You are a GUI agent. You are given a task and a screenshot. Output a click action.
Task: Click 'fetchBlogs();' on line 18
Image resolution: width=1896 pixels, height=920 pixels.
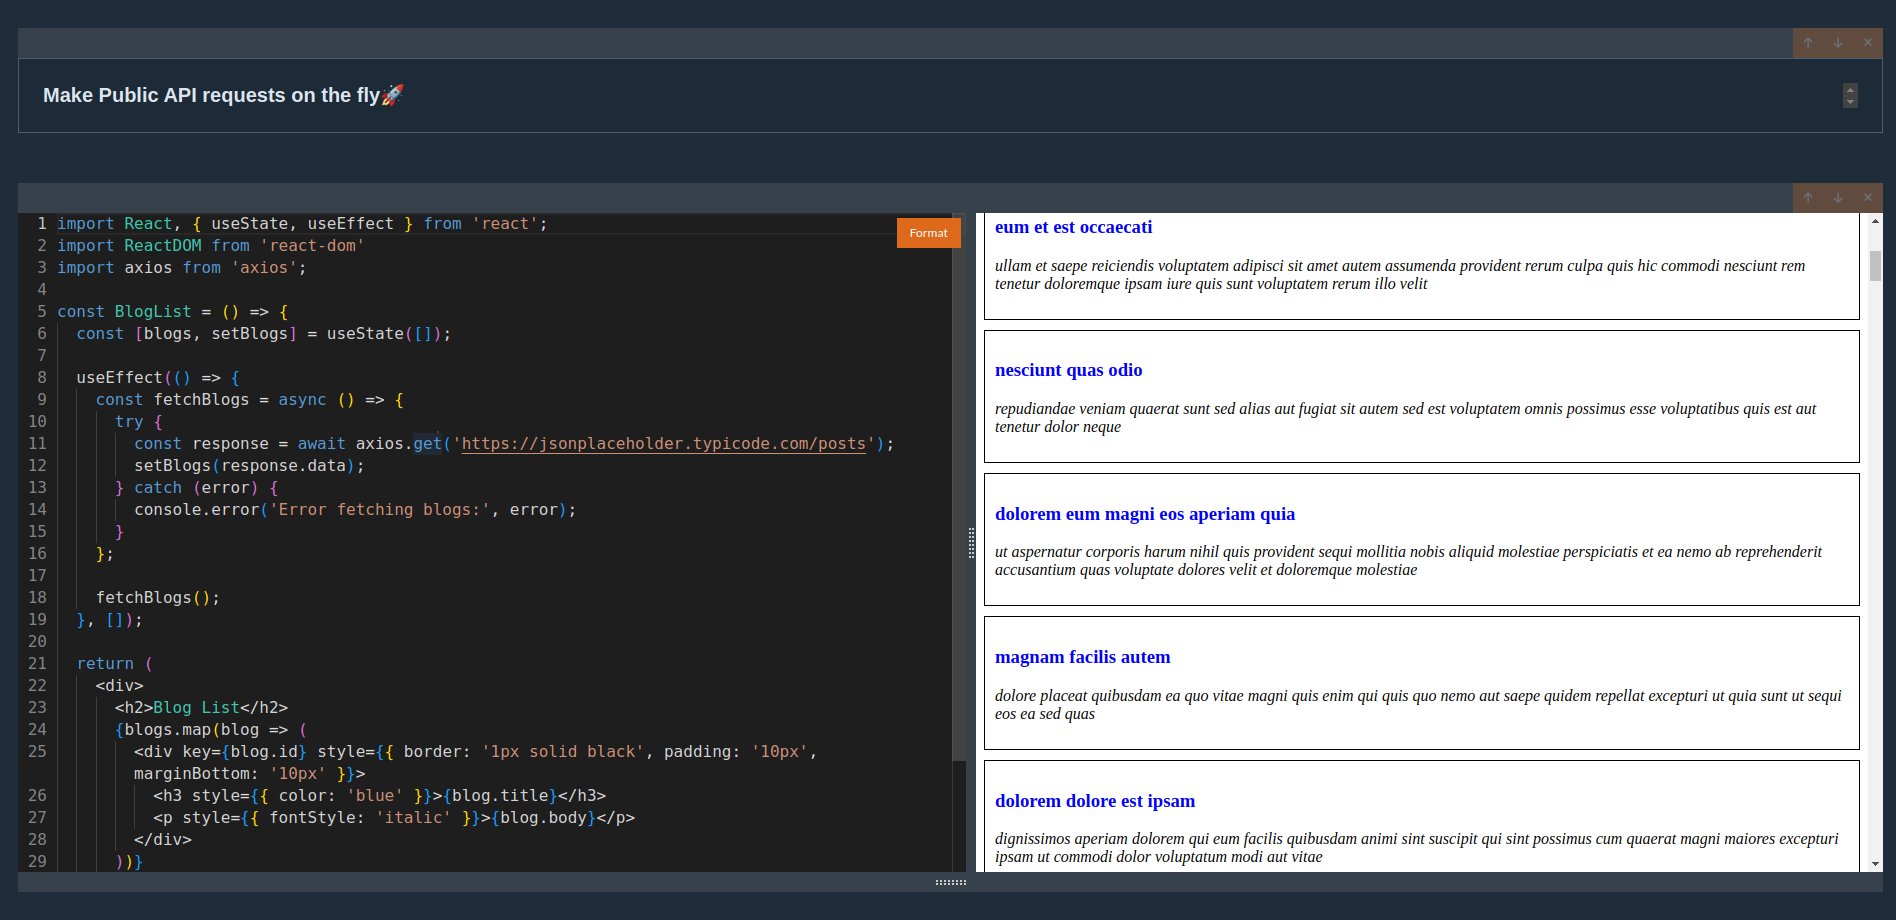(158, 598)
